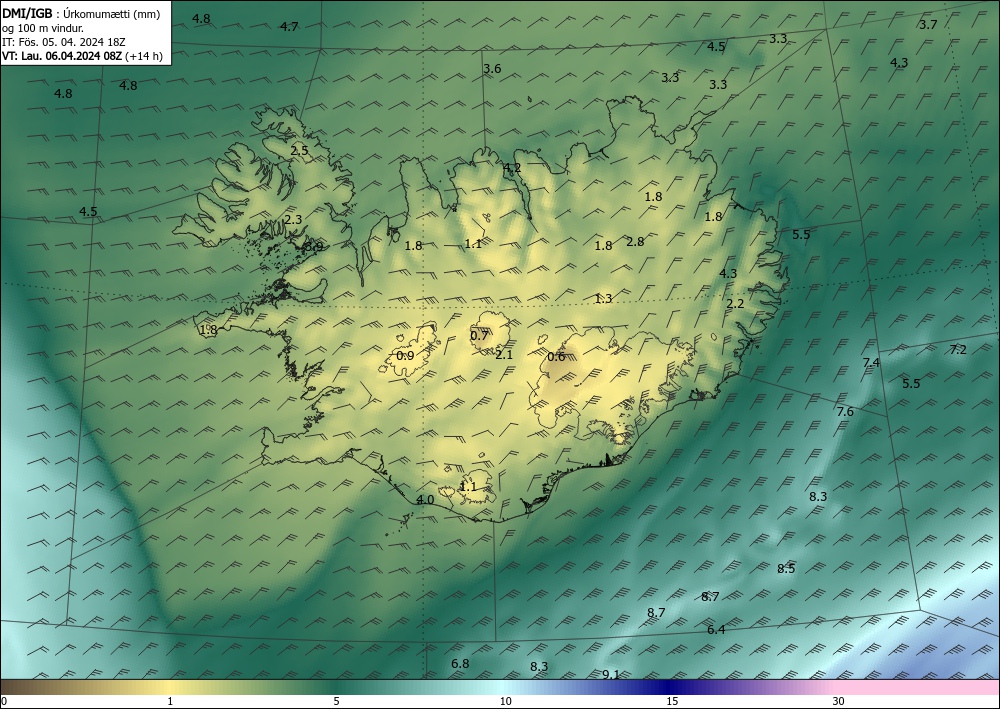Click the 9.1 value label

point(611,674)
